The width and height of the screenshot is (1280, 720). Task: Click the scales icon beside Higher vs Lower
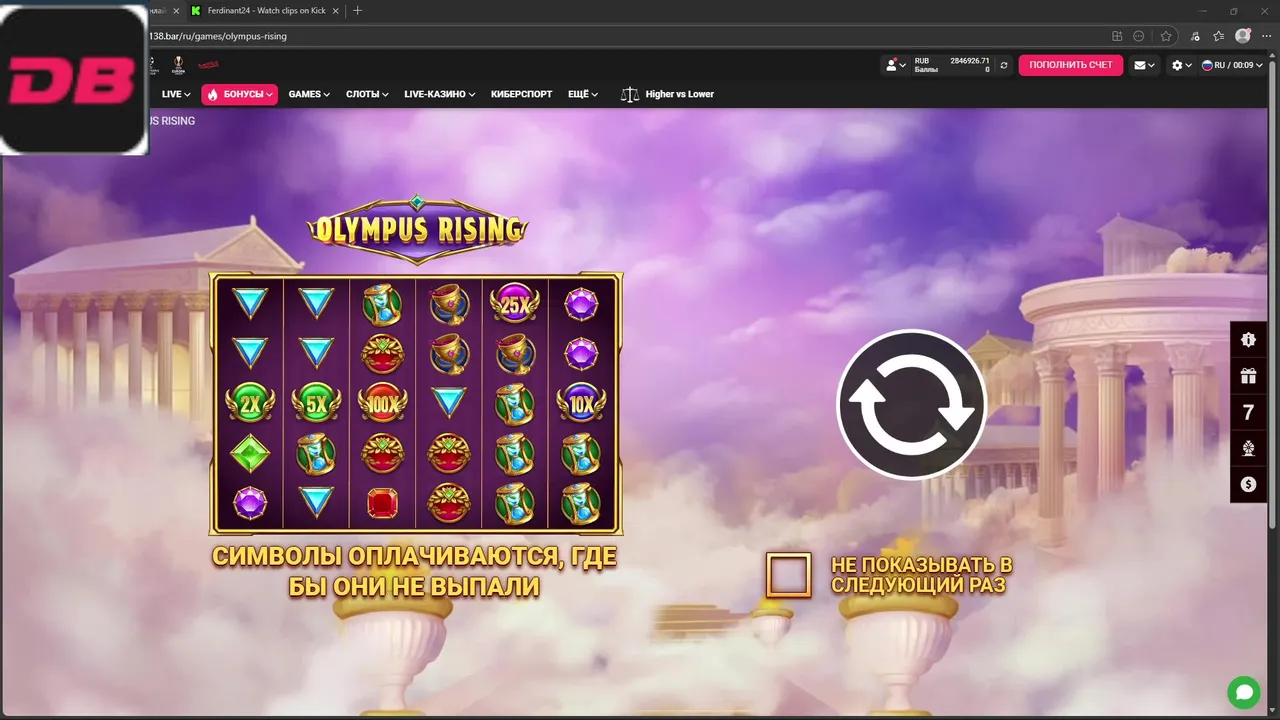(629, 94)
